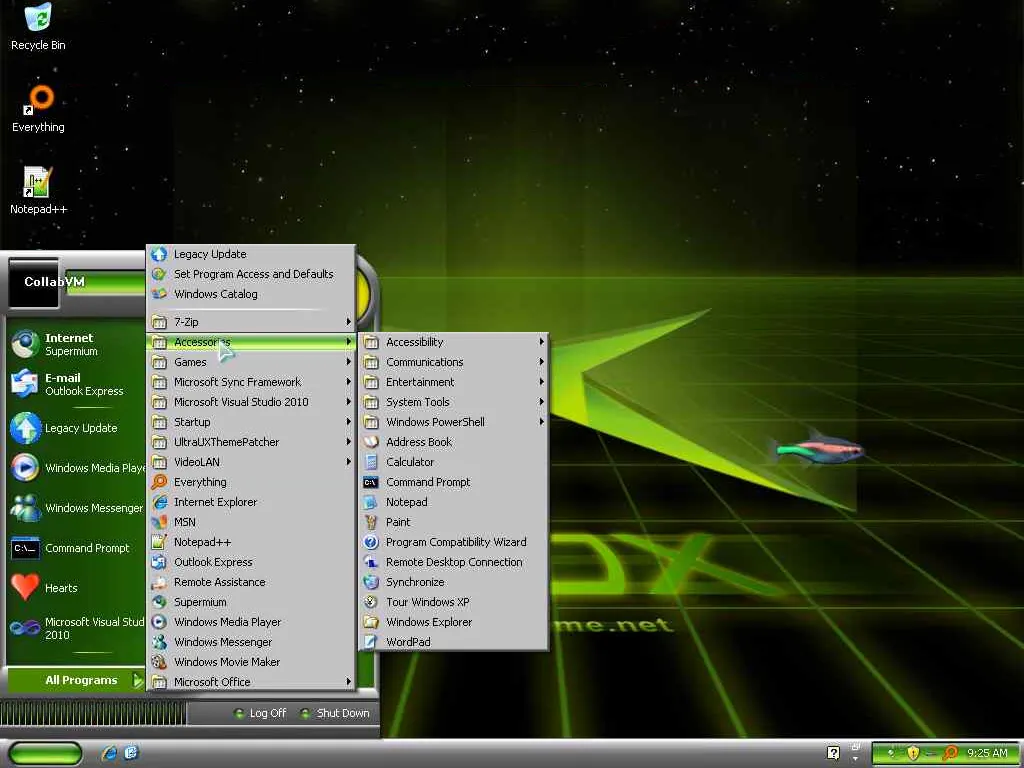Click the Everything tray icon near clock
Viewport: 1024px width, 768px height.
pos(950,753)
